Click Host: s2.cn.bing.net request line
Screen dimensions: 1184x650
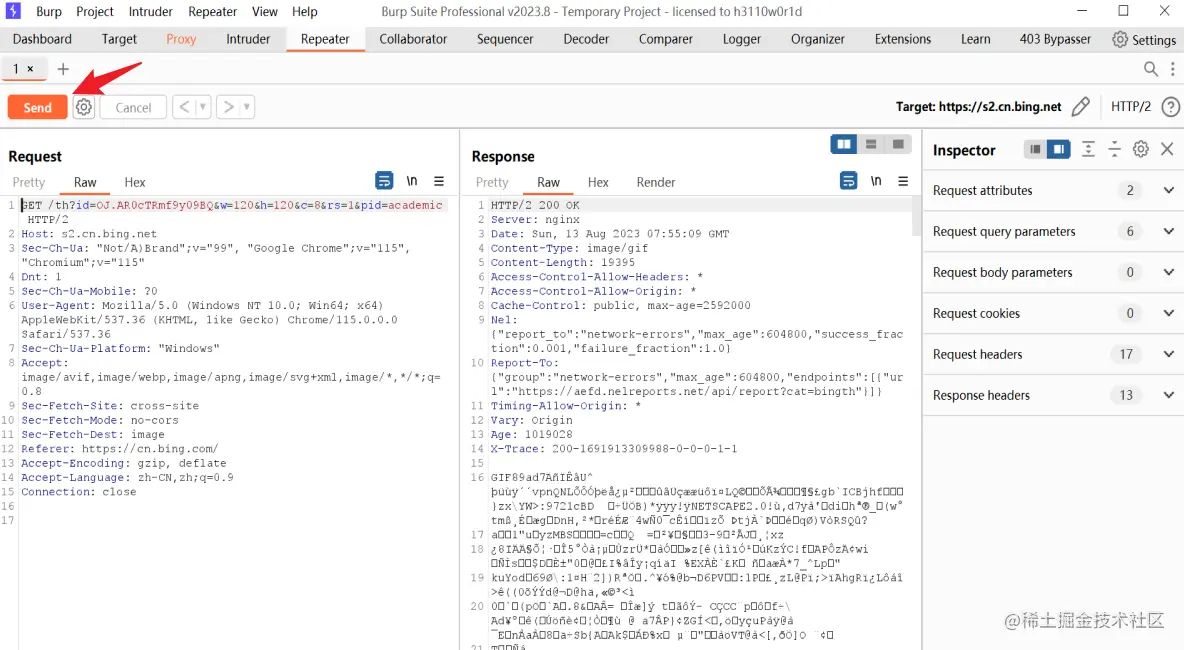pyautogui.click(x=89, y=234)
